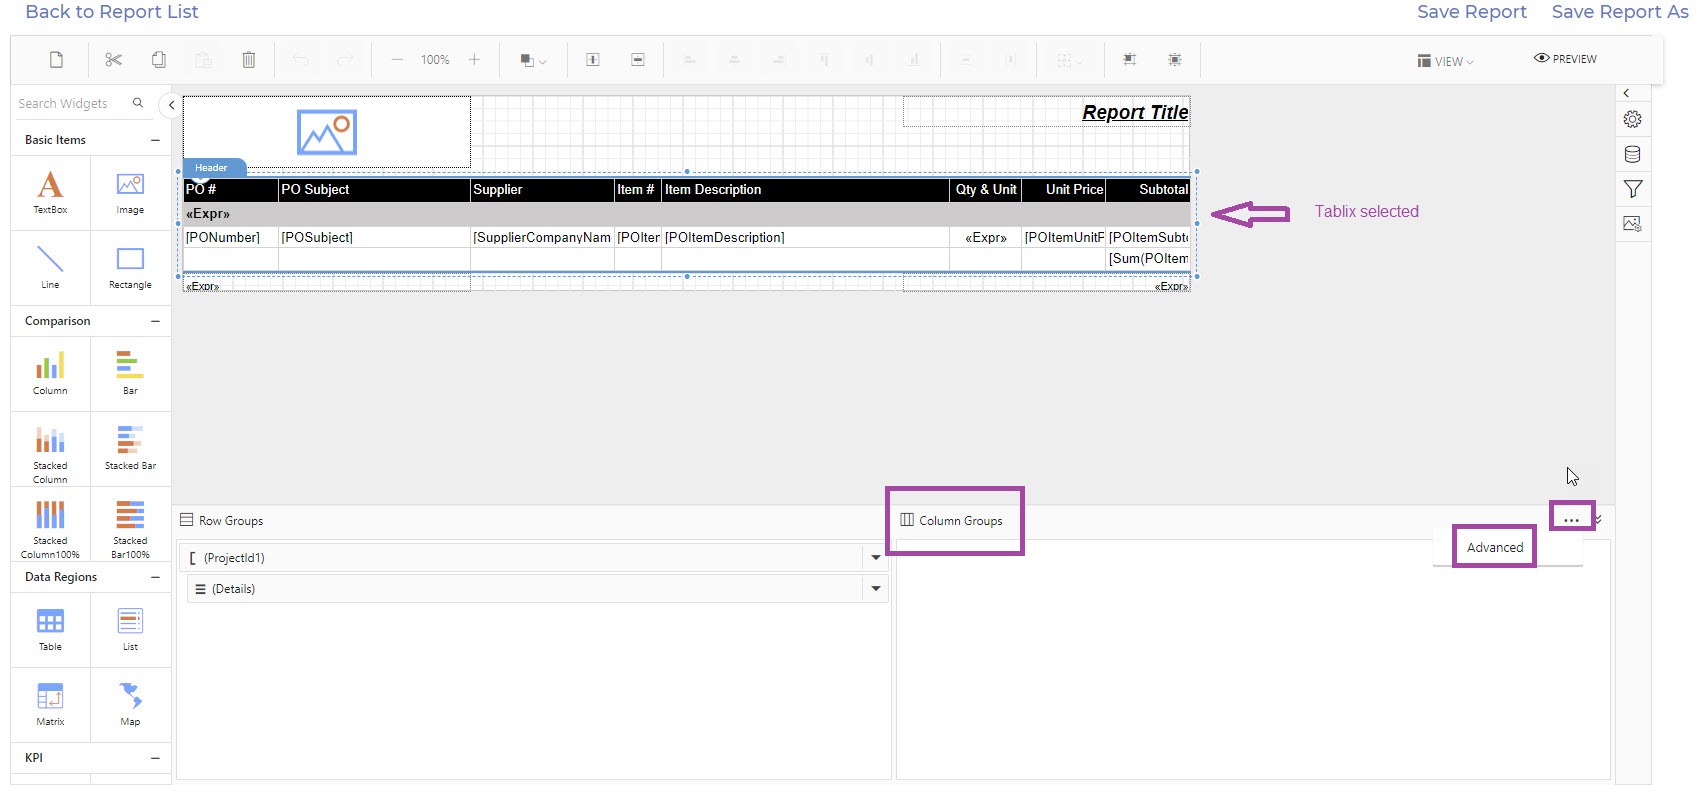Collapse the Data Regions section
The width and height of the screenshot is (1703, 806).
pos(155,577)
